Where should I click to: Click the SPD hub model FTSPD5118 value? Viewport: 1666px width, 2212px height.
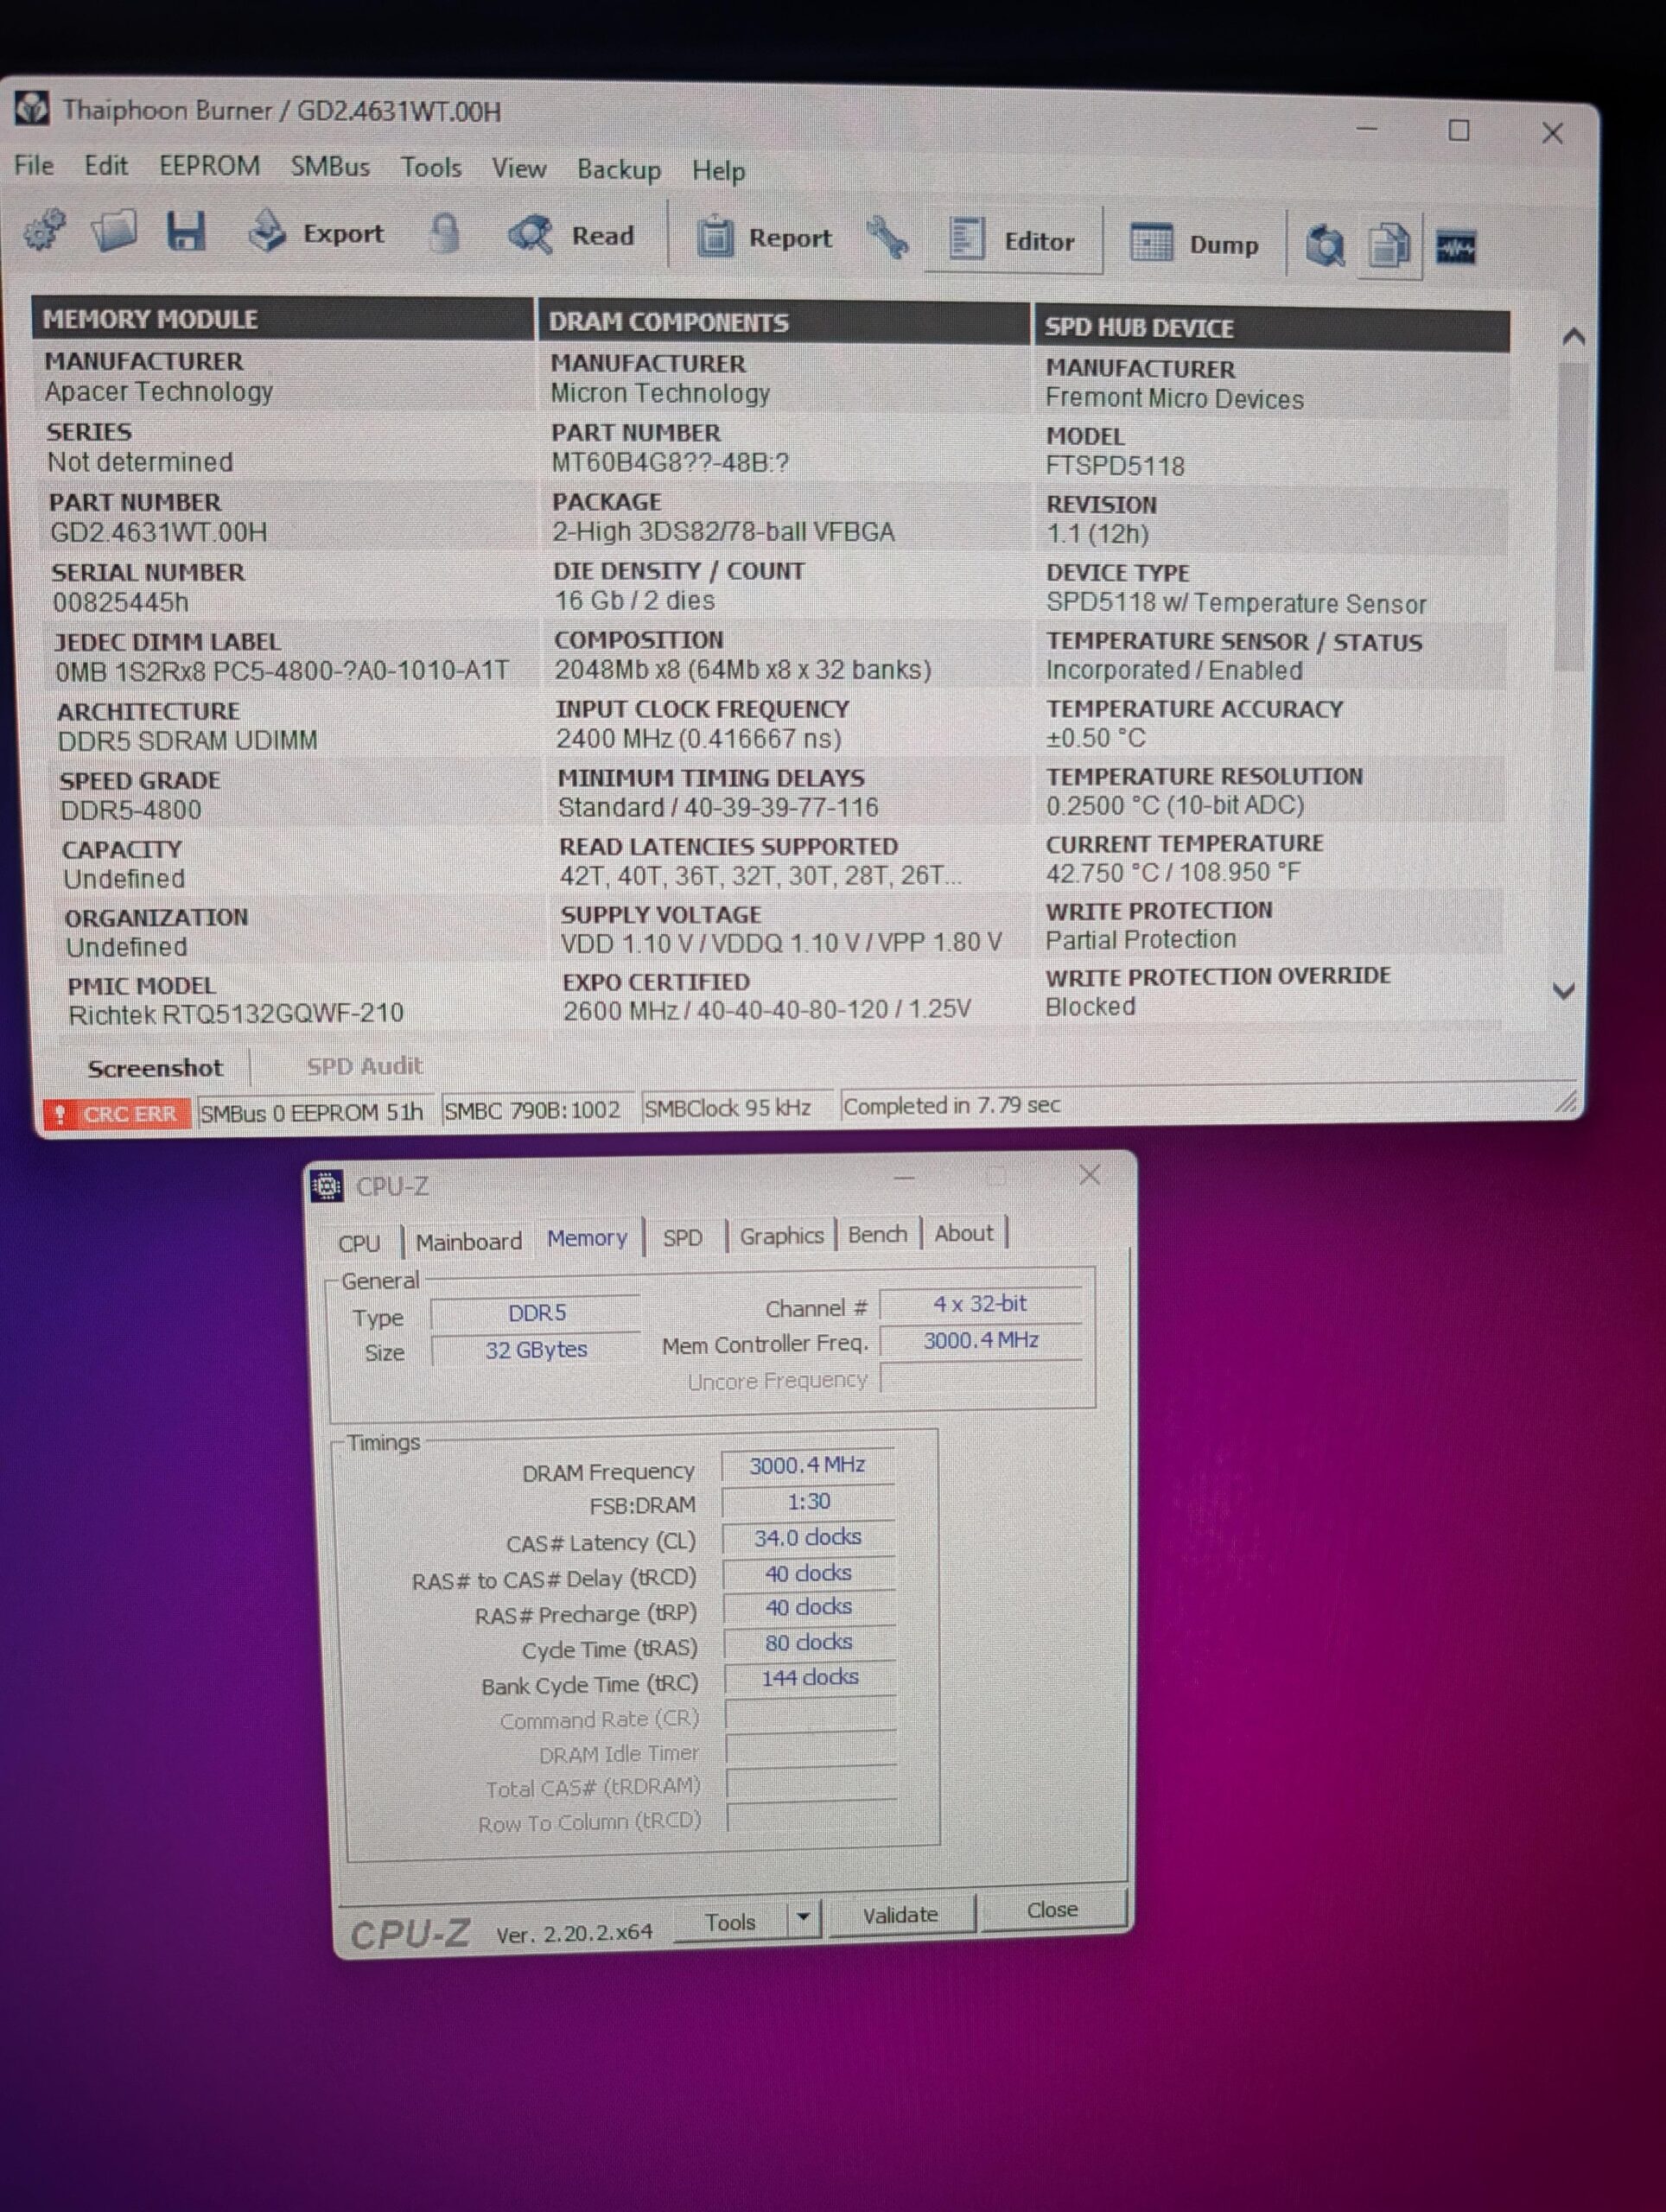coord(1115,466)
